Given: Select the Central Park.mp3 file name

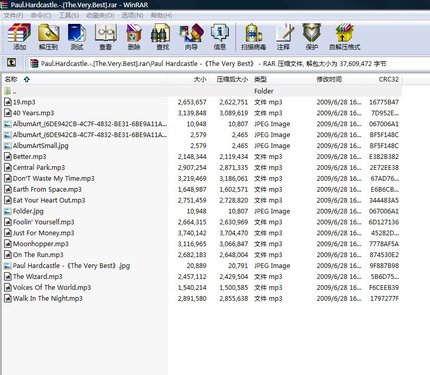Looking at the screenshot, I should 39,167.
